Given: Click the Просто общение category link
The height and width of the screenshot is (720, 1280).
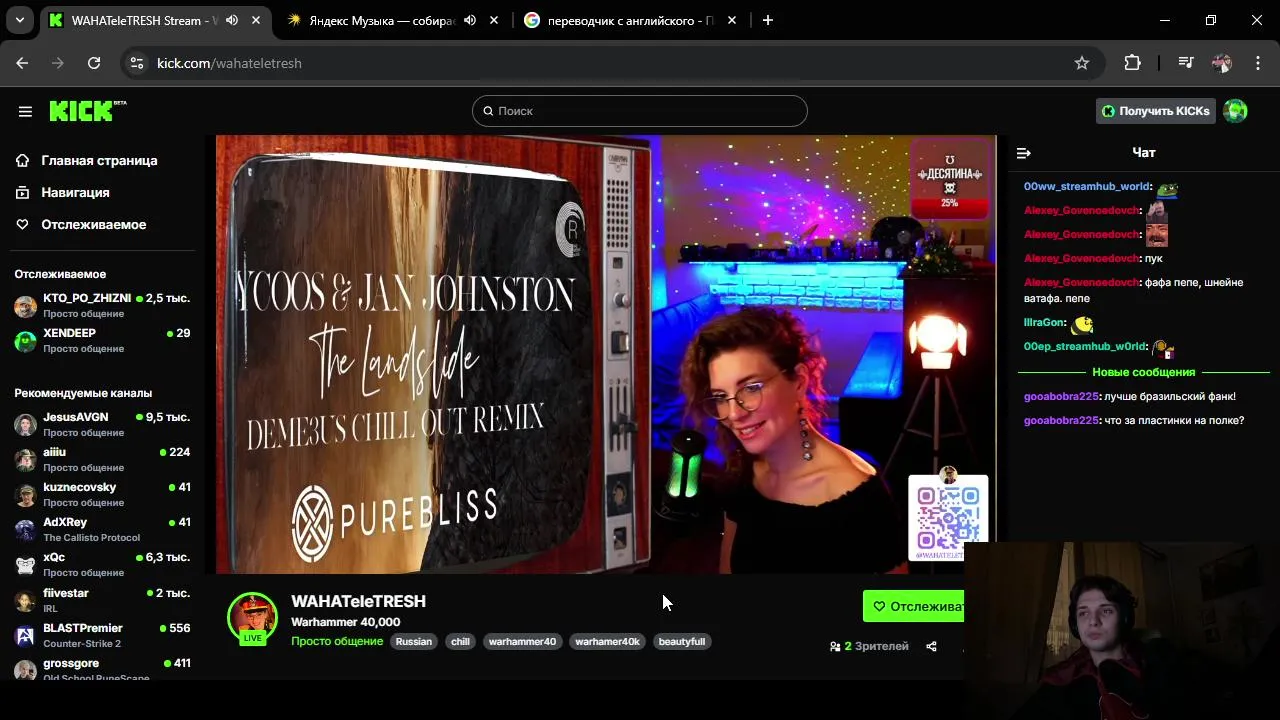Looking at the screenshot, I should coord(337,641).
